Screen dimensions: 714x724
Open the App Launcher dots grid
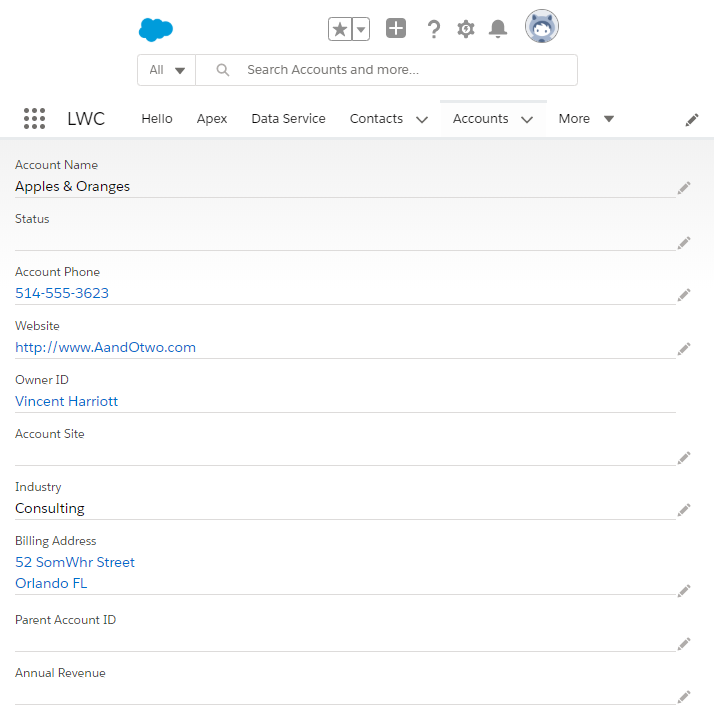[x=34, y=119]
